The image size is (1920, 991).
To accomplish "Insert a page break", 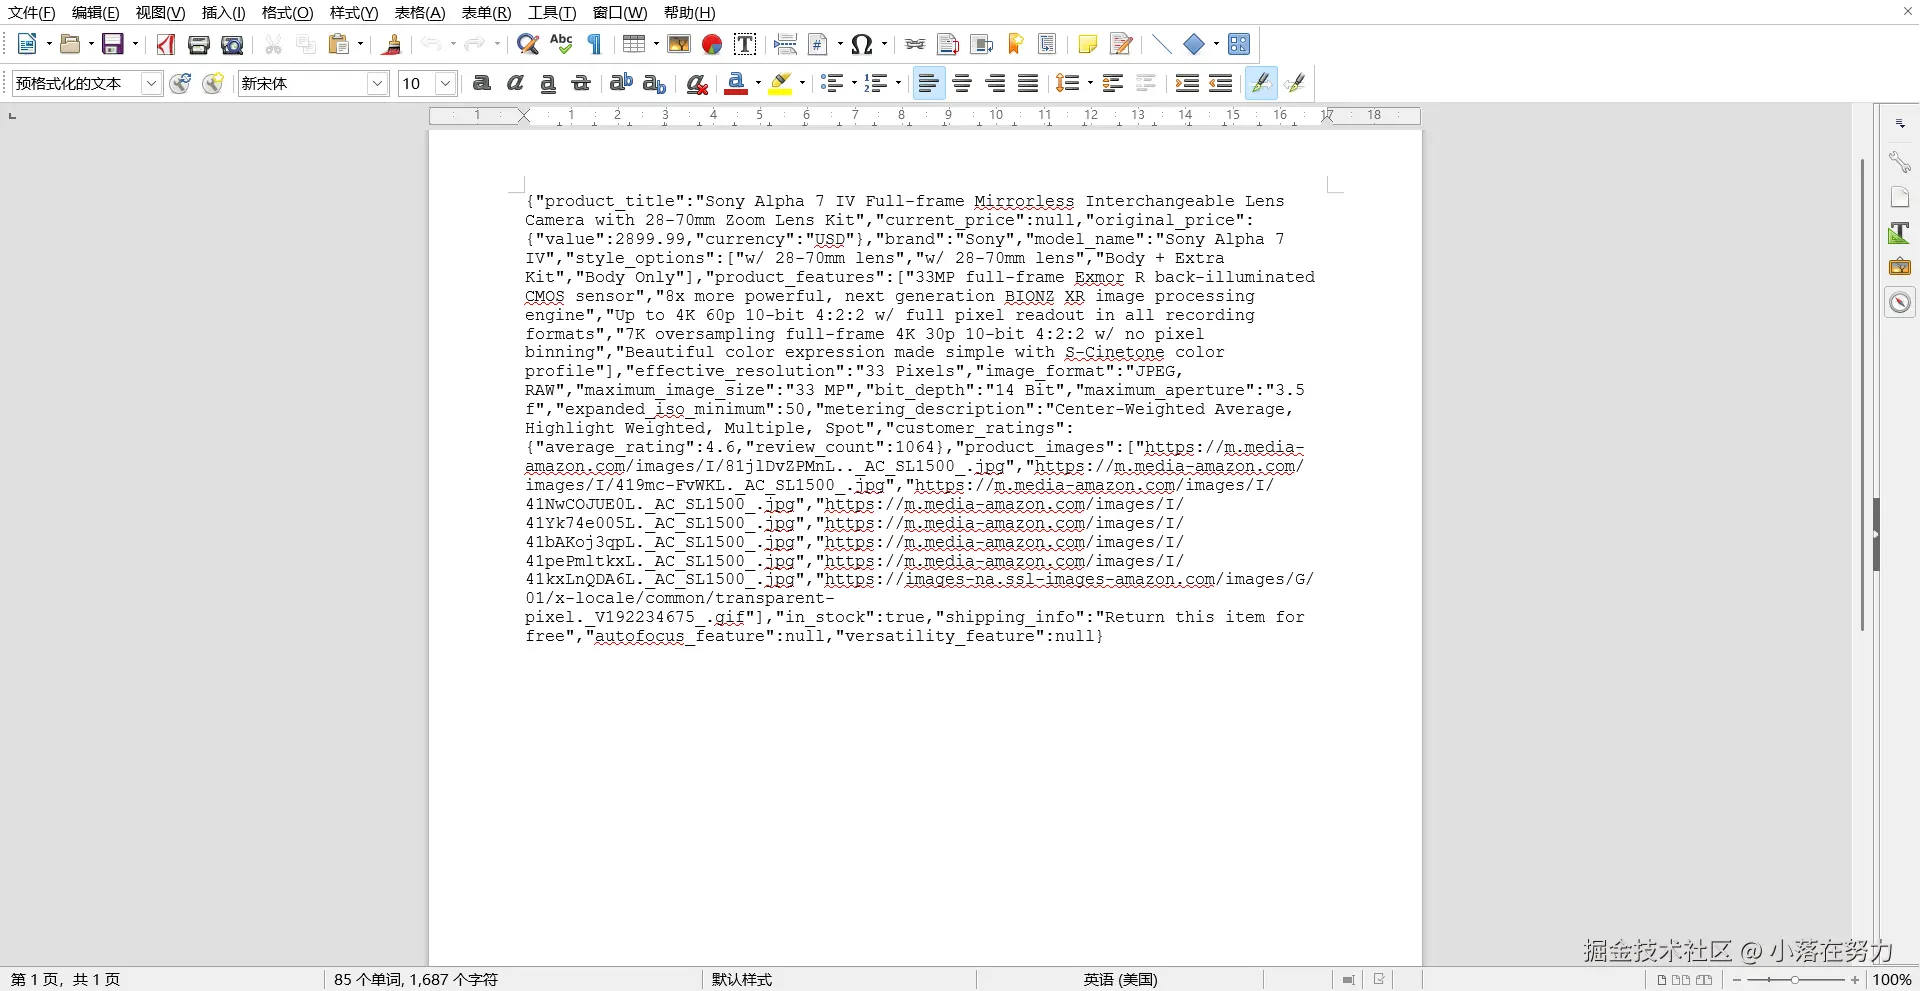I will point(786,44).
